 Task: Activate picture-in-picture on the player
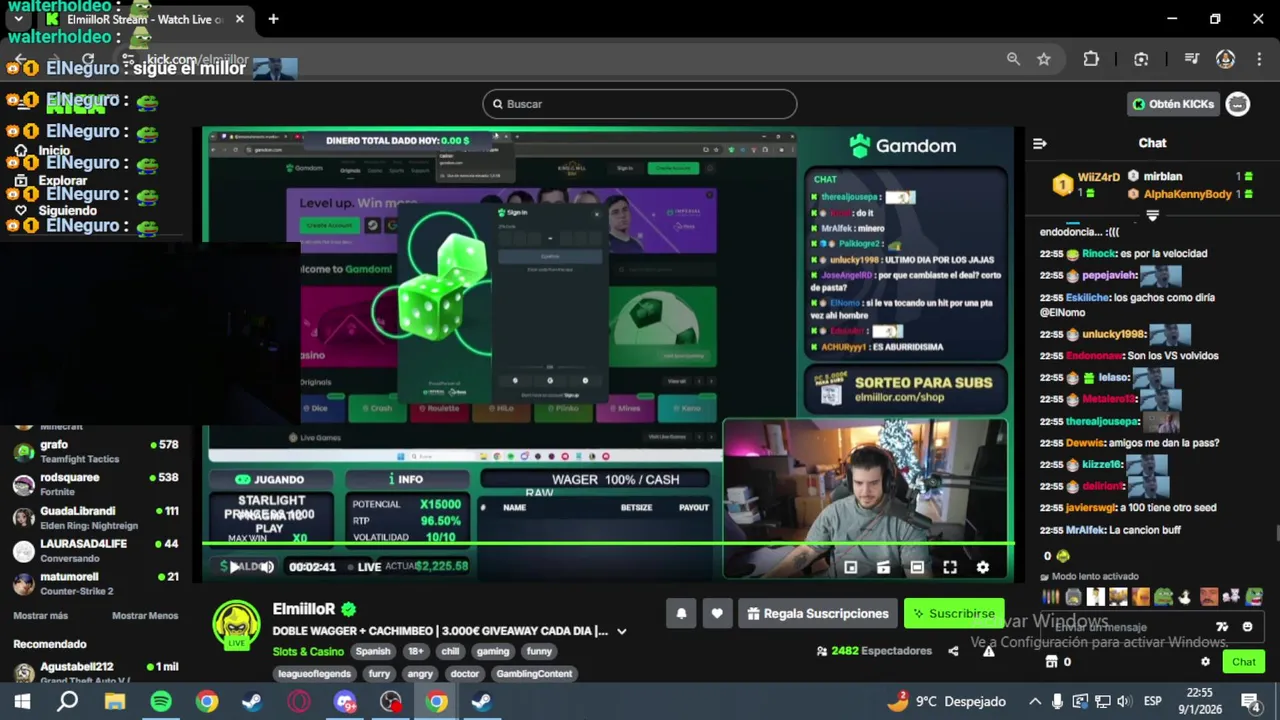(x=850, y=567)
